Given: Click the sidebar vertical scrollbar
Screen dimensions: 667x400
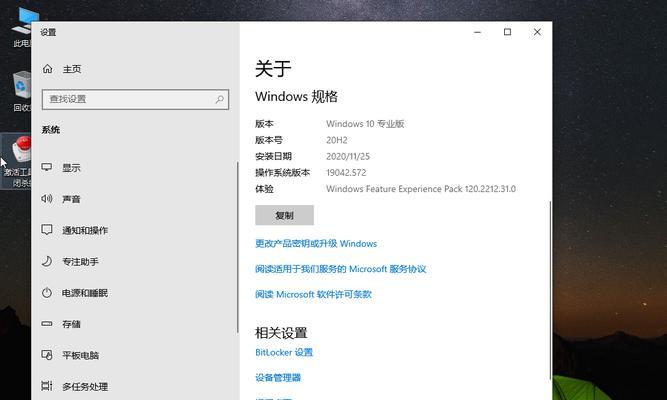Looking at the screenshot, I should click(x=237, y=247).
